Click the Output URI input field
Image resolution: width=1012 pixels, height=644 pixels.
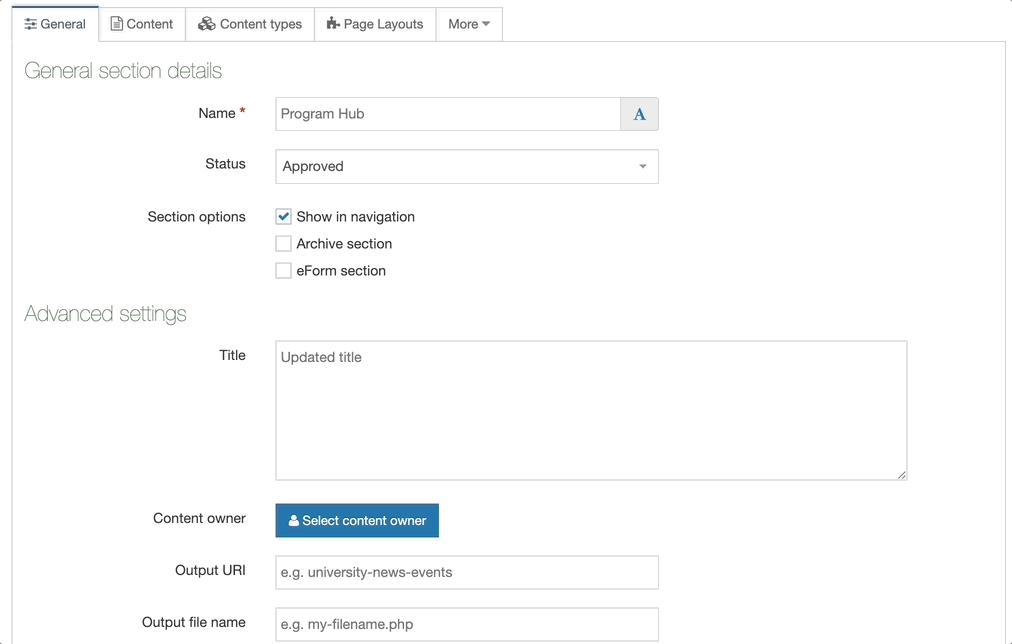[x=466, y=571]
